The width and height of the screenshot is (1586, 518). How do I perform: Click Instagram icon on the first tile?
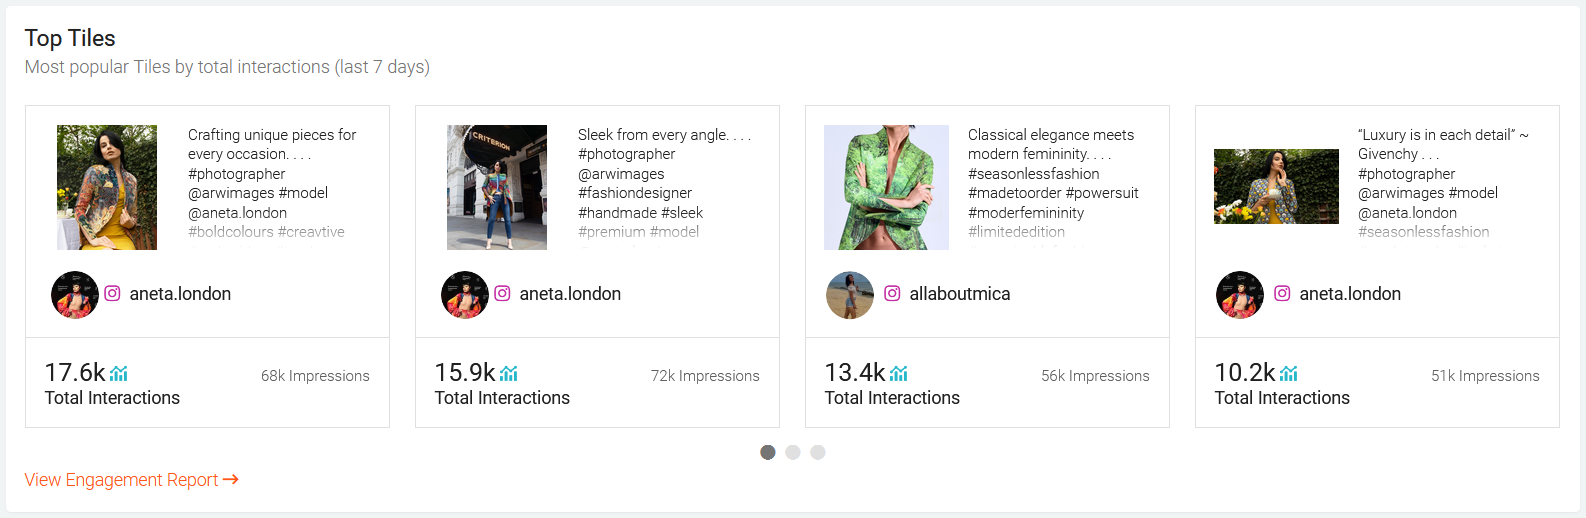coord(113,294)
